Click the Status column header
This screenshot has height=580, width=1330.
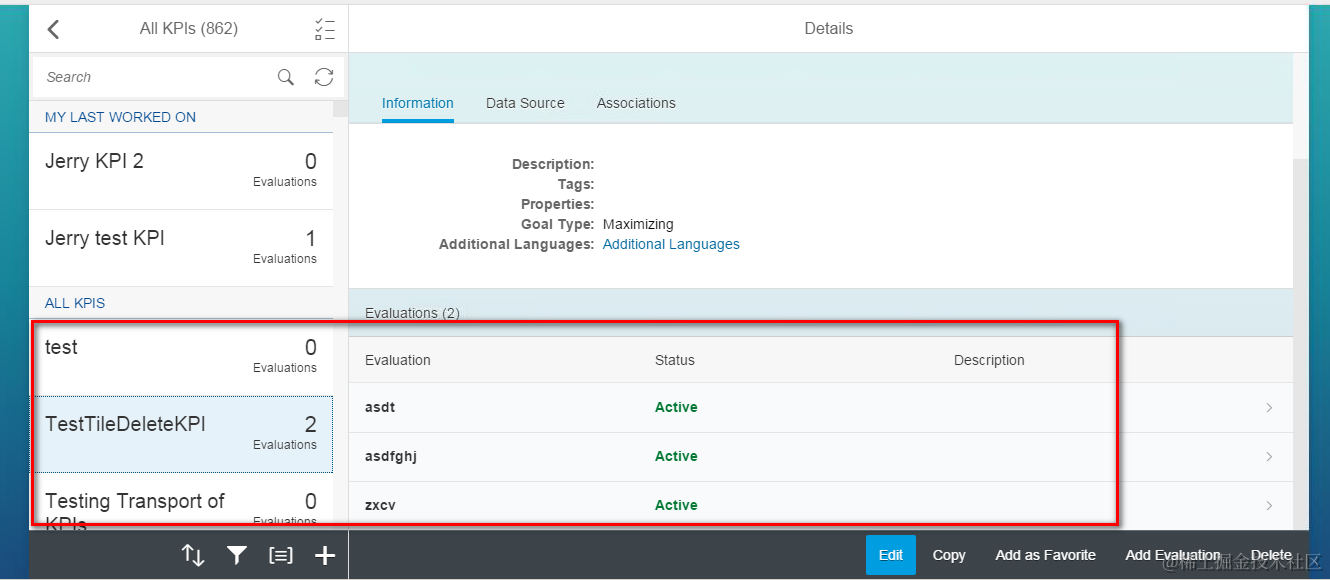(x=675, y=360)
